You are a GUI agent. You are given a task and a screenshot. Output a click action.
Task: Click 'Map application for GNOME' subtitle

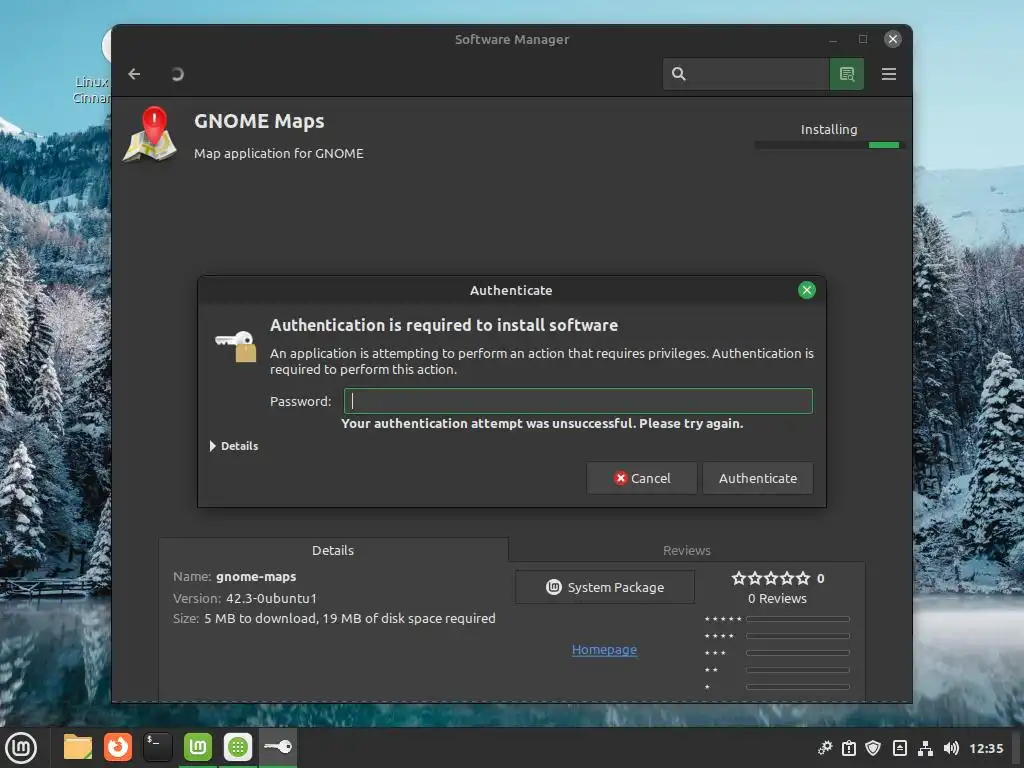pos(279,153)
